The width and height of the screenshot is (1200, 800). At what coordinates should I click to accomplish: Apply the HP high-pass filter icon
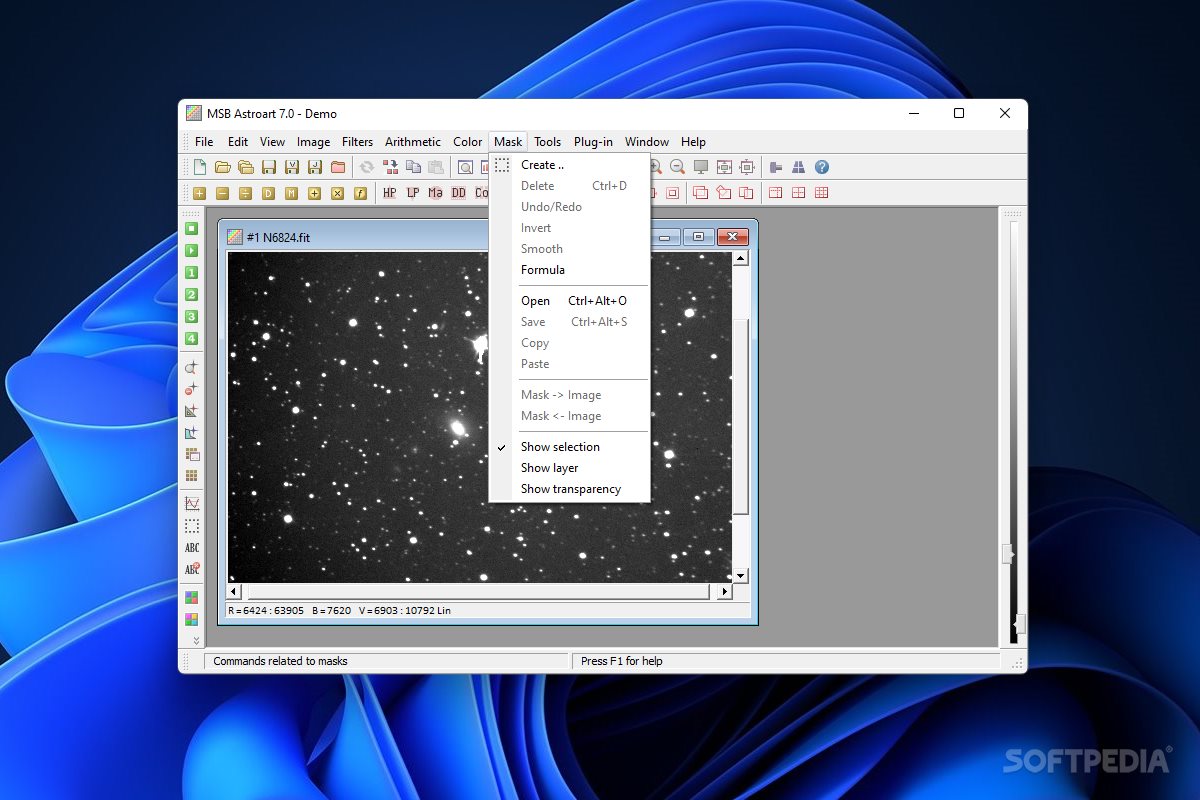coord(389,193)
